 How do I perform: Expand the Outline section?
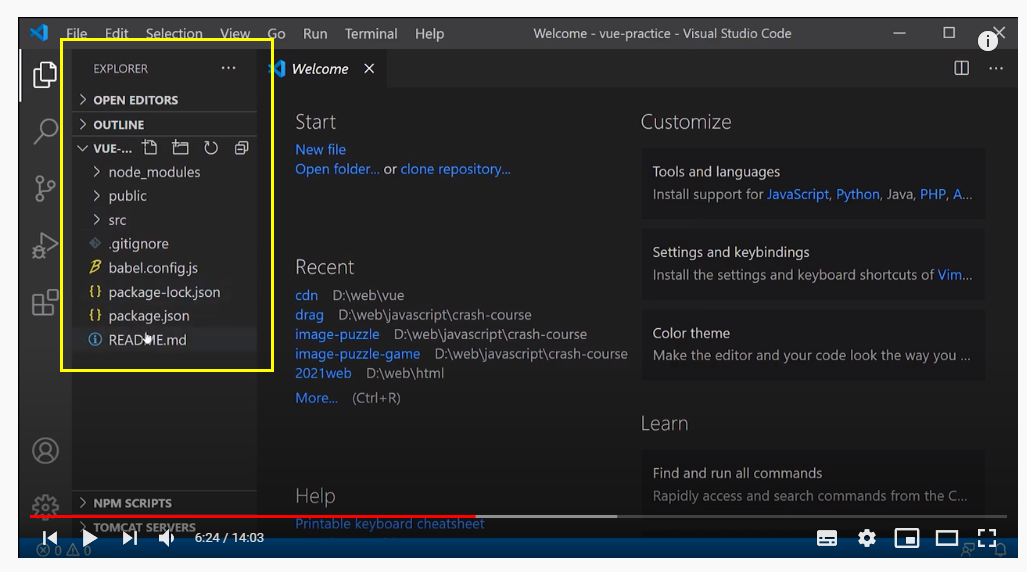(164, 124)
